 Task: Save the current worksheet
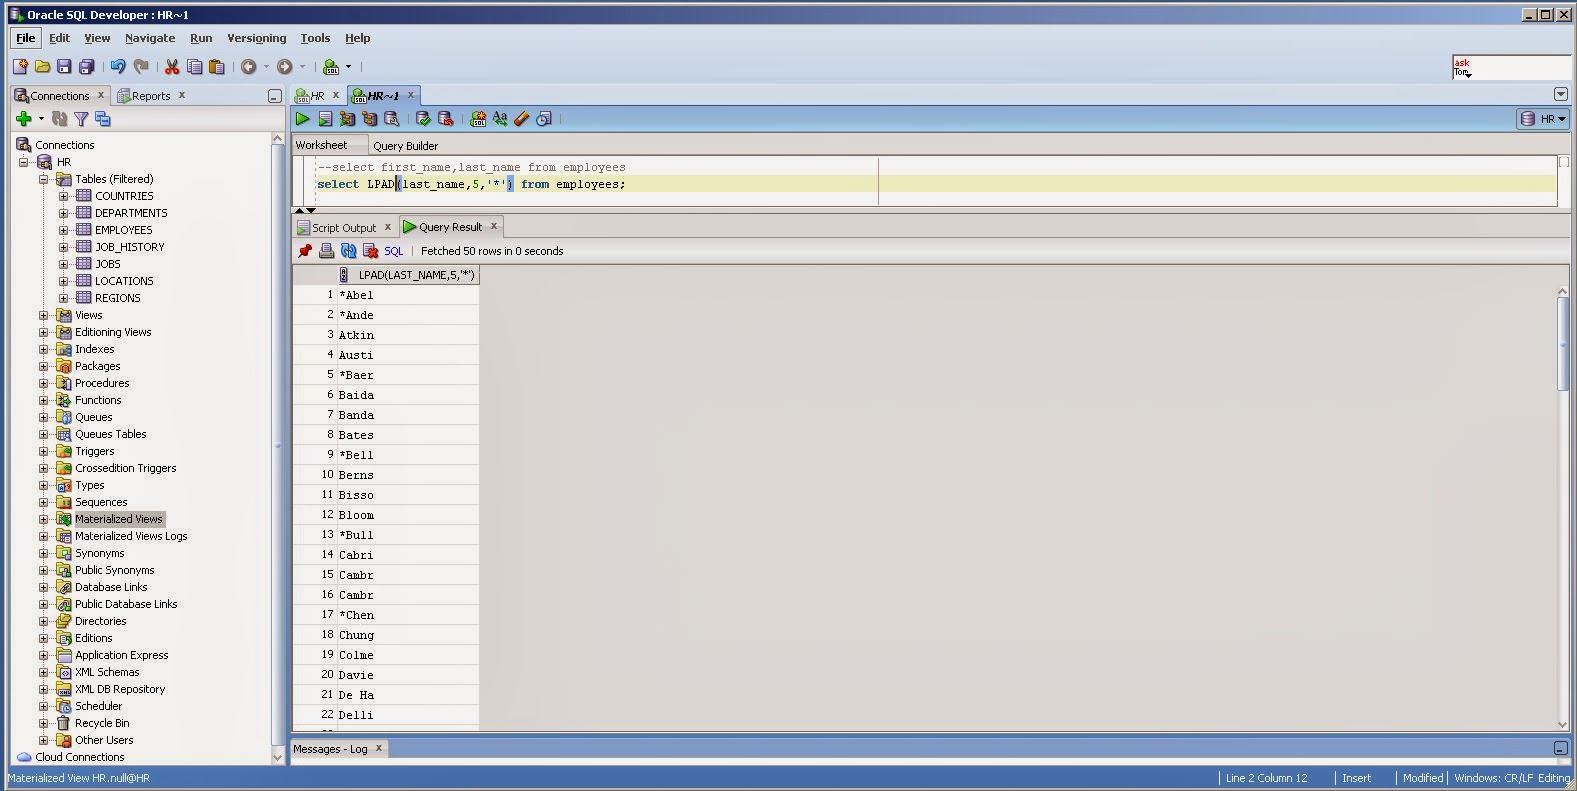pos(64,67)
